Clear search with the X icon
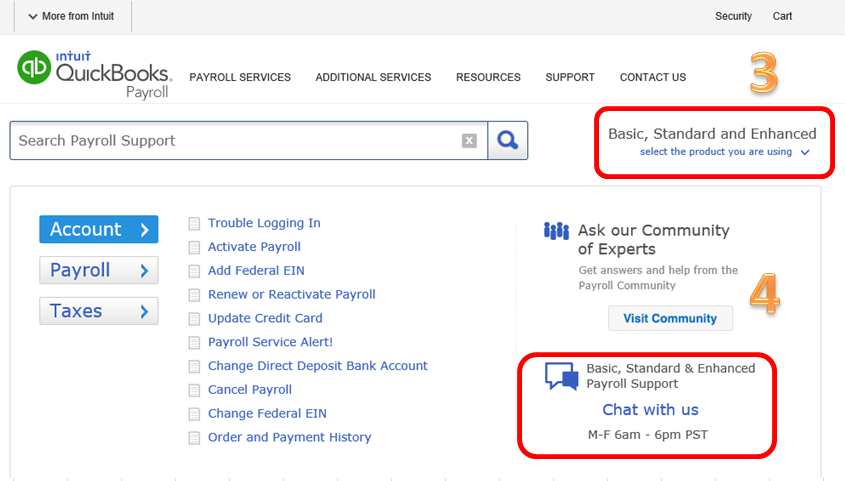845x481 pixels. tap(469, 141)
